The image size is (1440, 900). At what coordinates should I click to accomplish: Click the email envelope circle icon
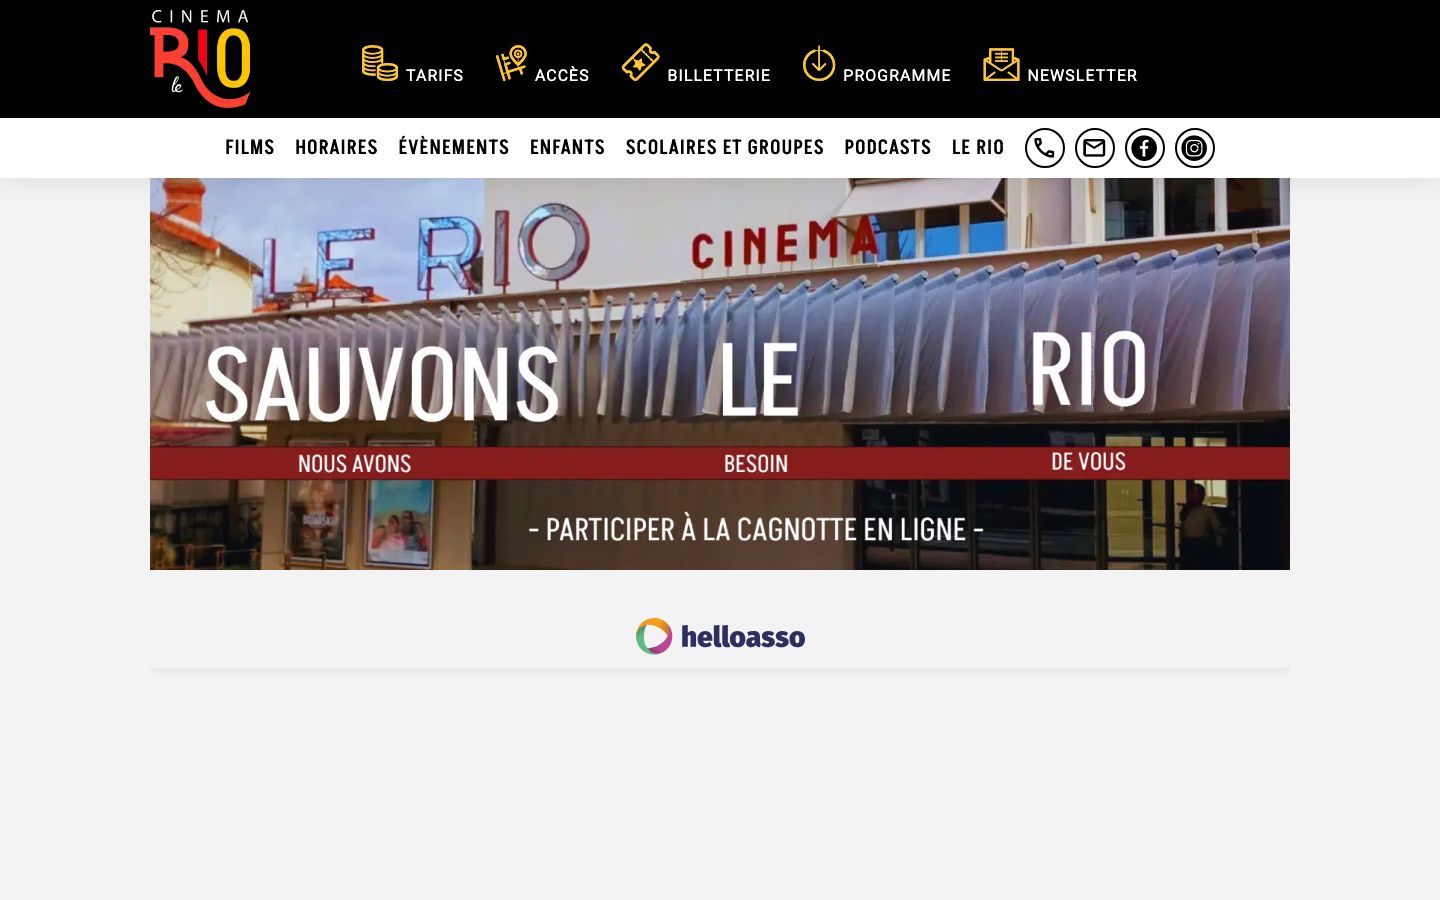(x=1095, y=148)
